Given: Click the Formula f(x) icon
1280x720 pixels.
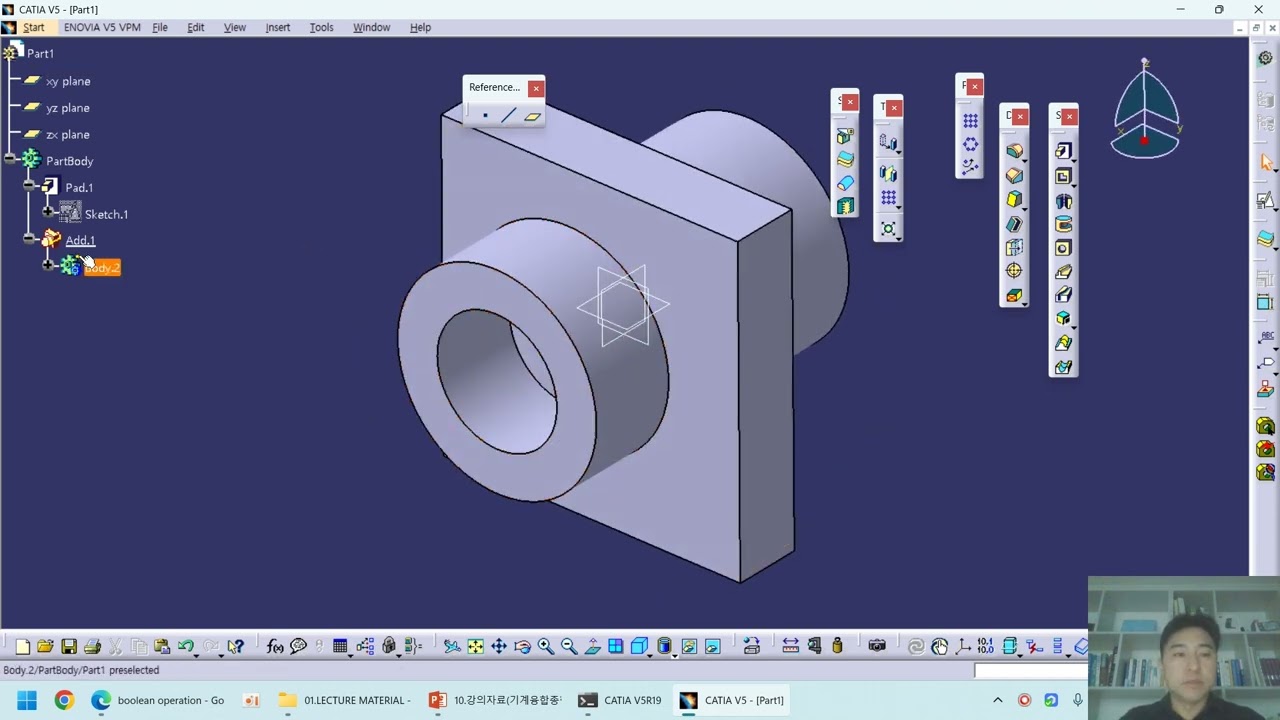Looking at the screenshot, I should tap(275, 647).
